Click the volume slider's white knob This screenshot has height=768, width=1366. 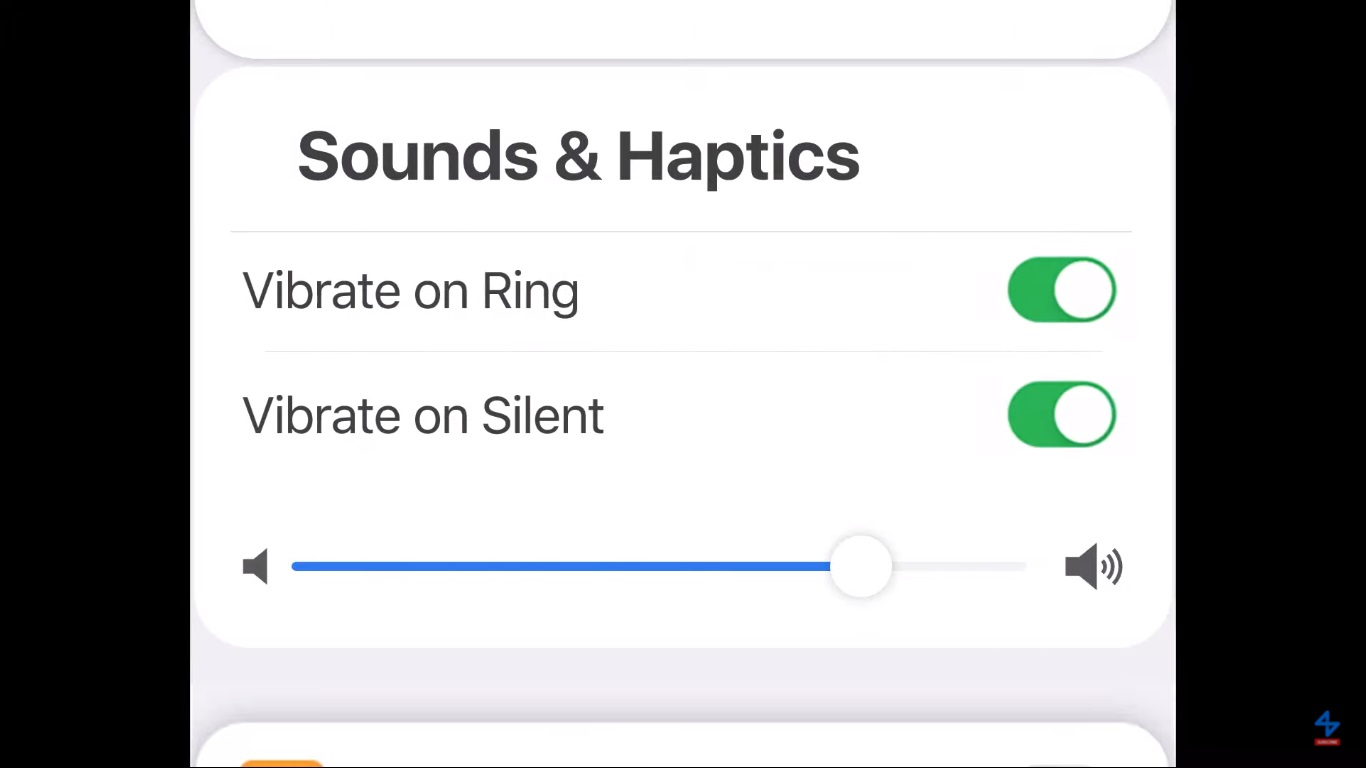(x=860, y=566)
